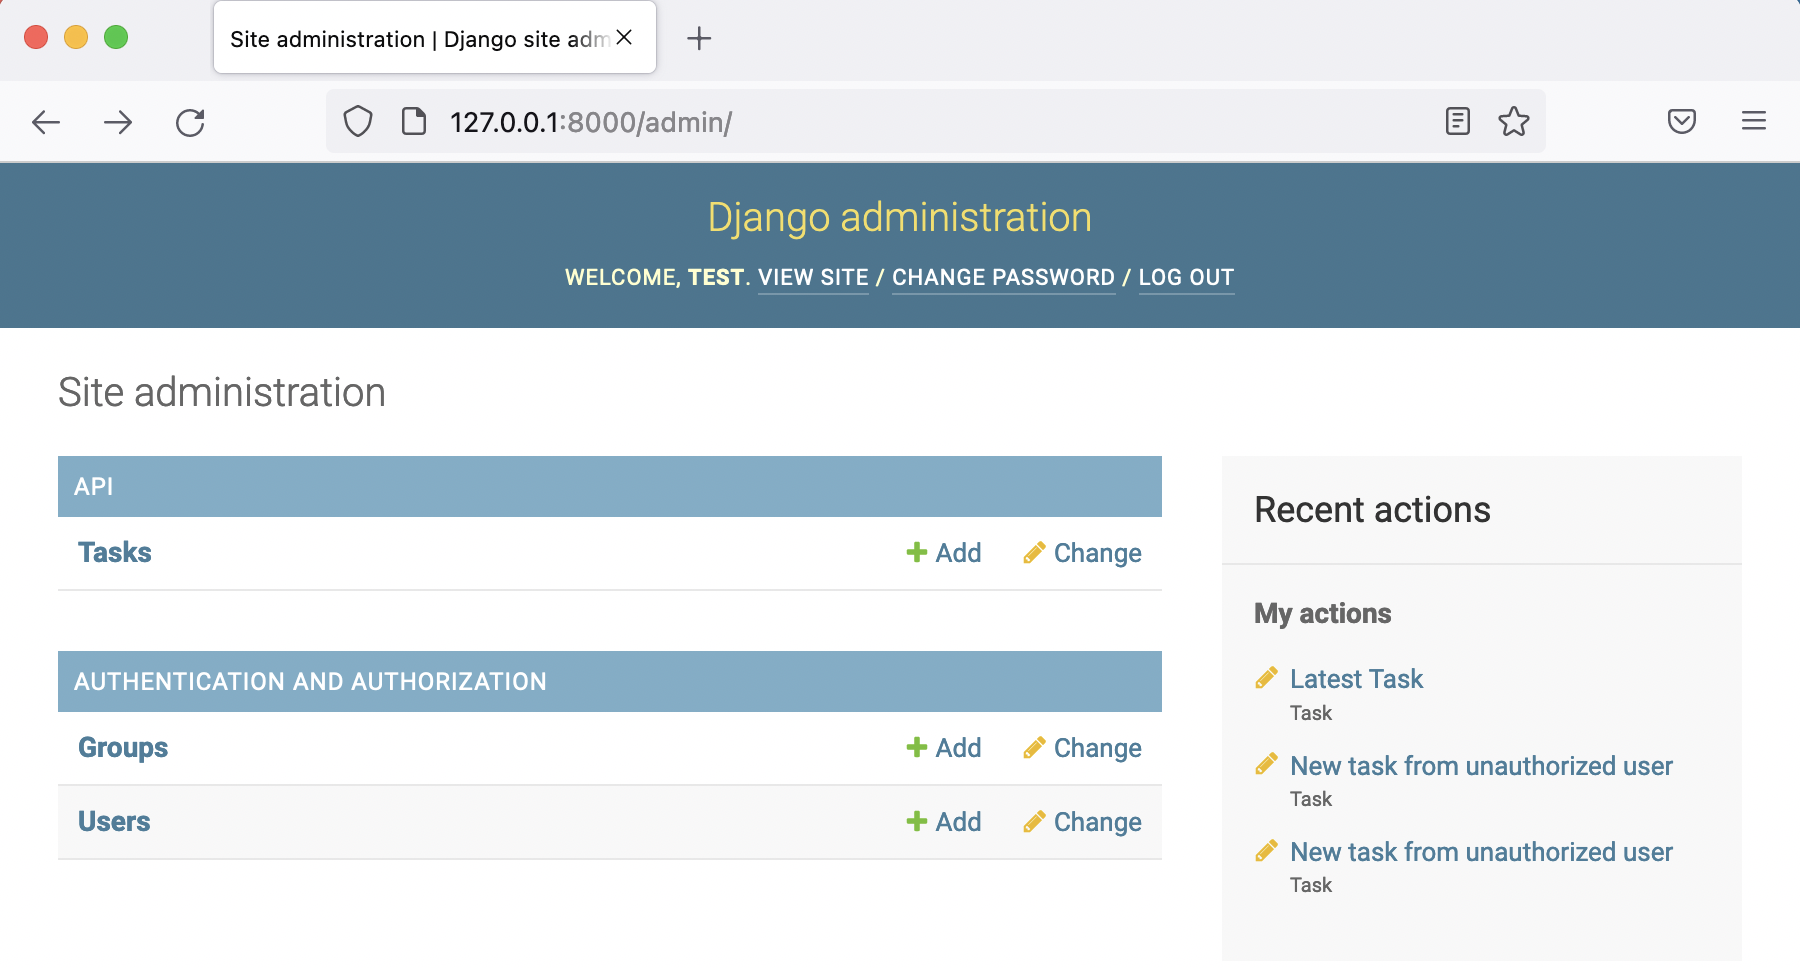Click Add link for Groups
1800x968 pixels.
coord(958,748)
